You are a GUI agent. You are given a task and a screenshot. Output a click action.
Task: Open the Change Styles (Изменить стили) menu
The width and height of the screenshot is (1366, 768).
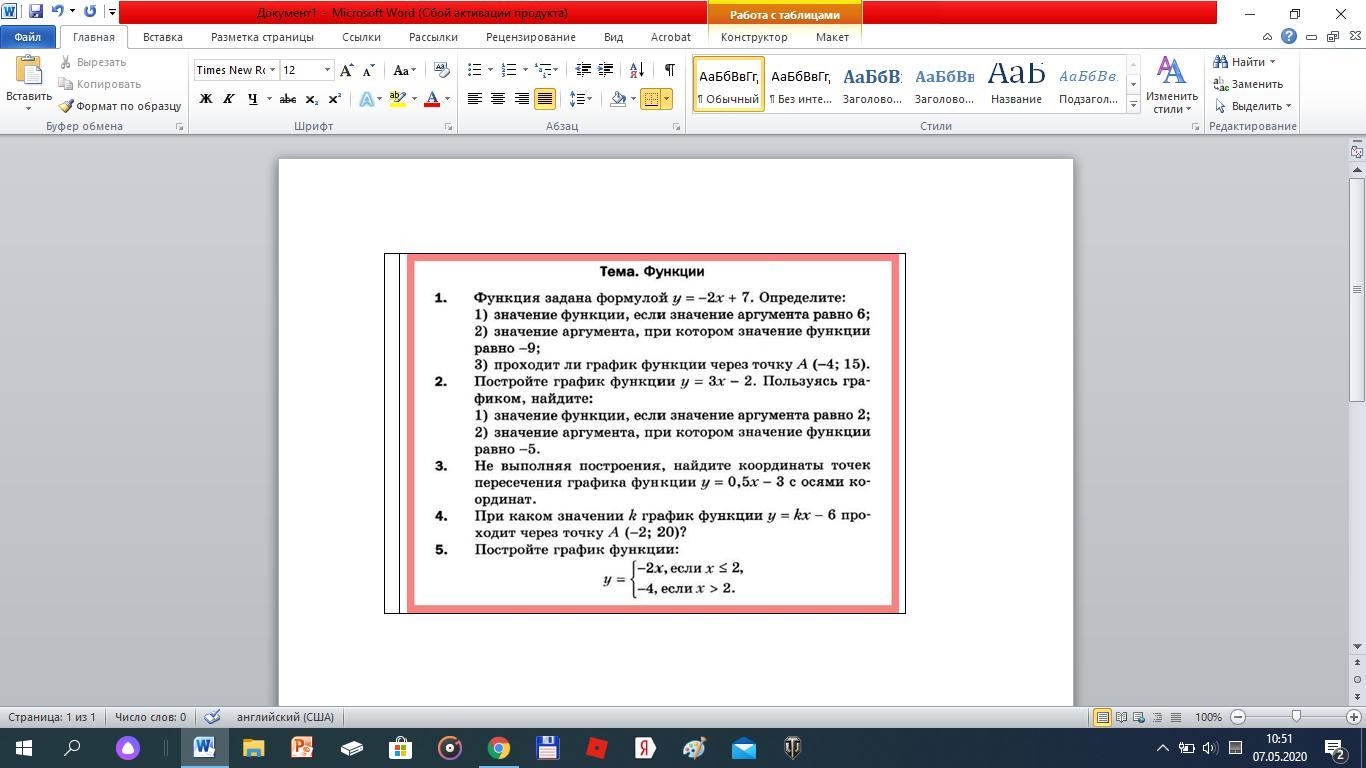tap(1171, 85)
